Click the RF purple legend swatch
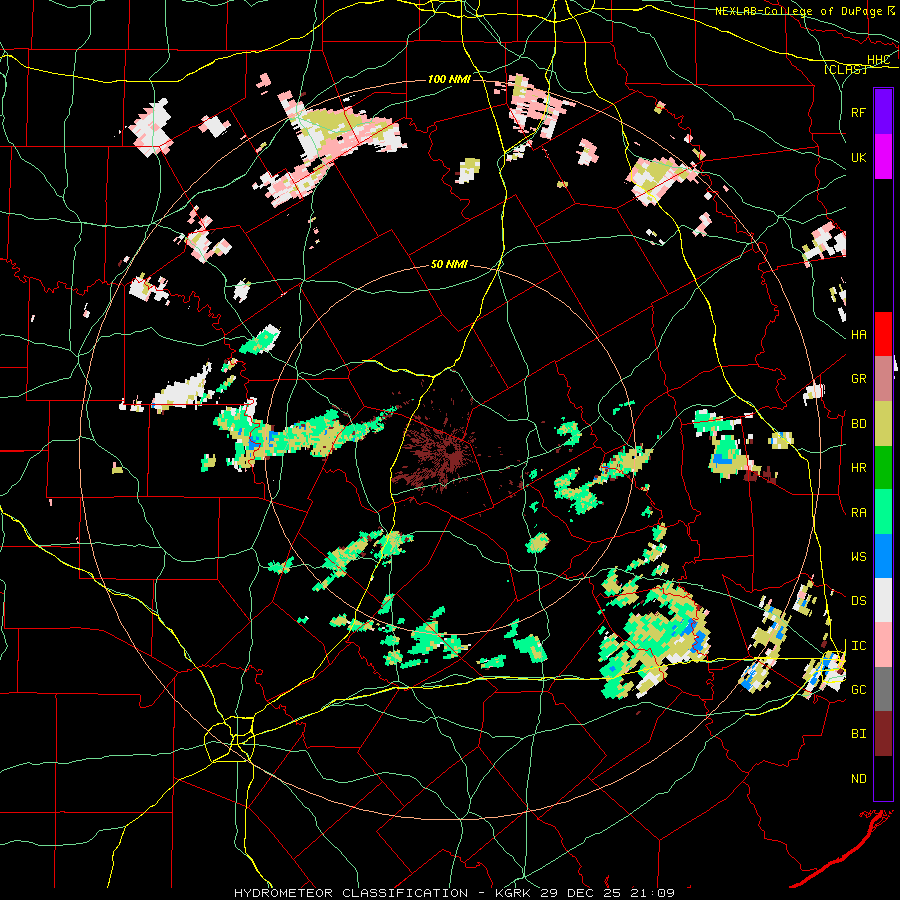This screenshot has height=900, width=900. pyautogui.click(x=883, y=112)
